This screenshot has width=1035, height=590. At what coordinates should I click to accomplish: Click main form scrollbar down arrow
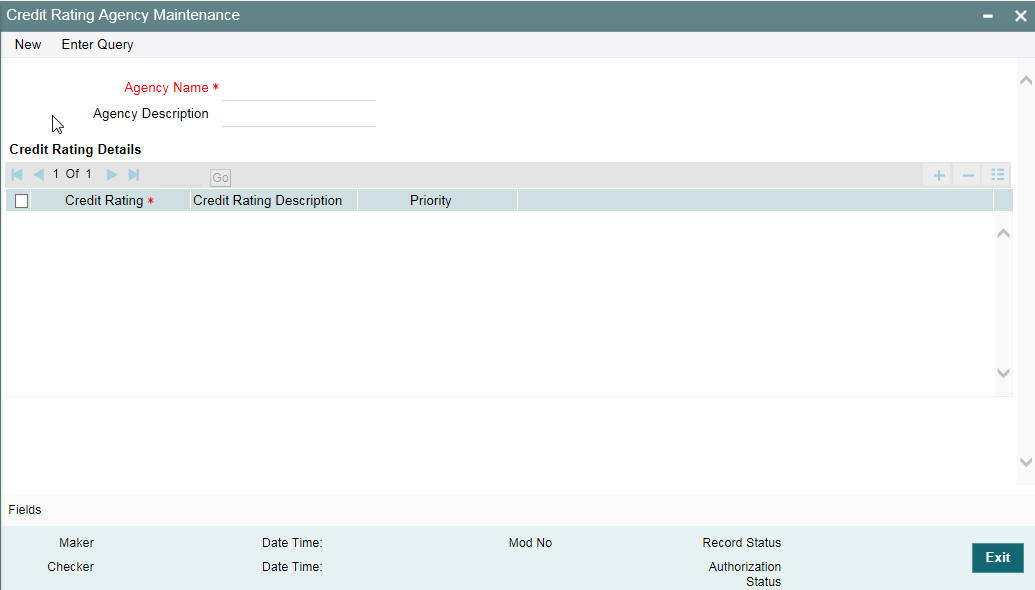(x=1025, y=462)
